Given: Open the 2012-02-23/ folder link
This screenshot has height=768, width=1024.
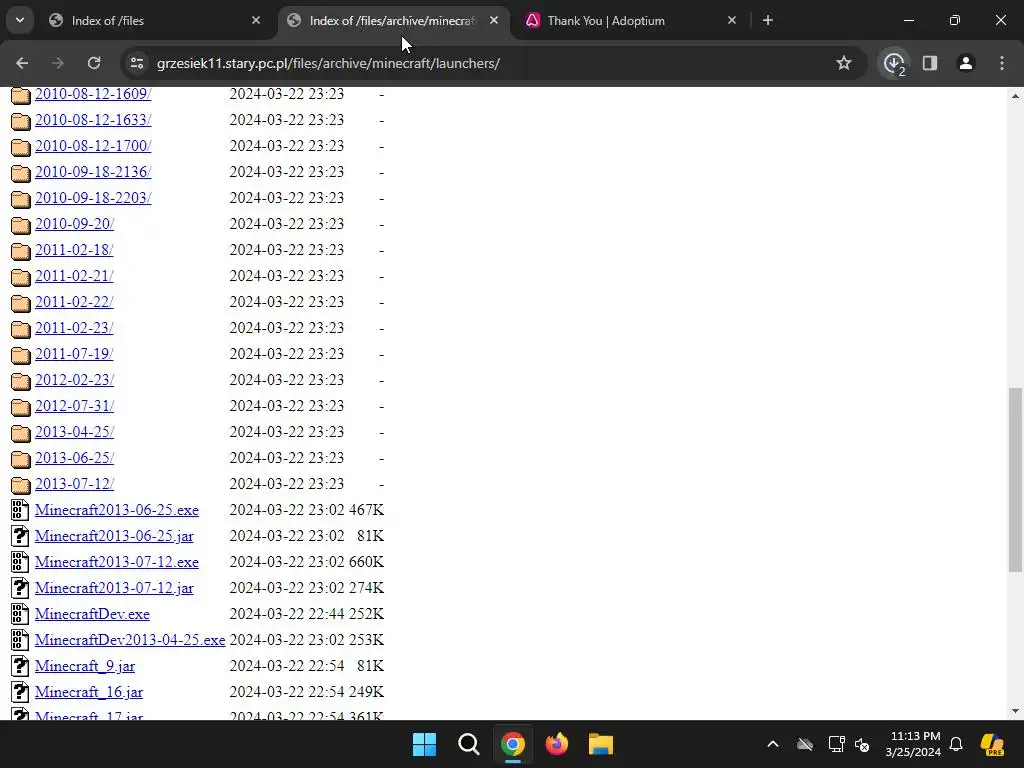Looking at the screenshot, I should [74, 380].
